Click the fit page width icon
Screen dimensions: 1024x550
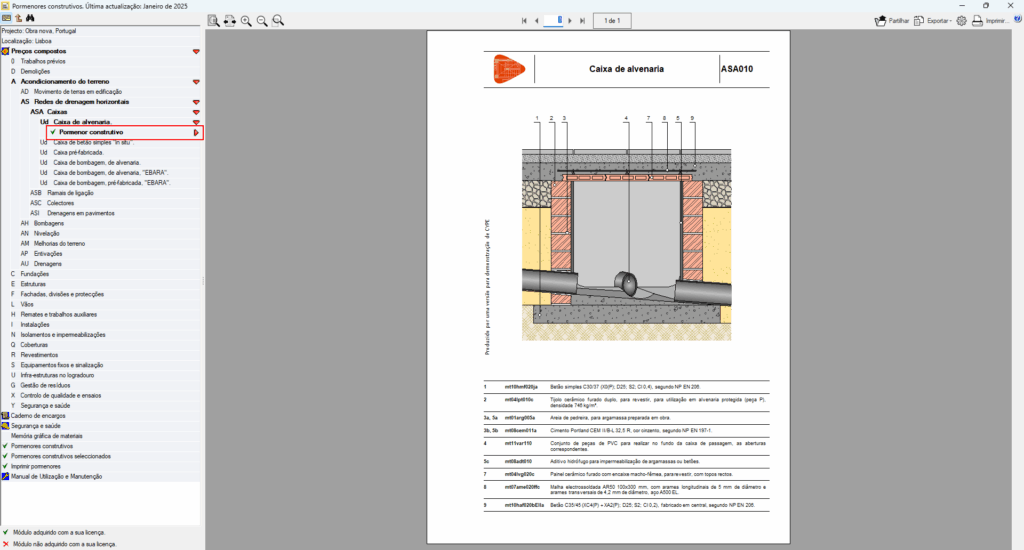click(229, 20)
